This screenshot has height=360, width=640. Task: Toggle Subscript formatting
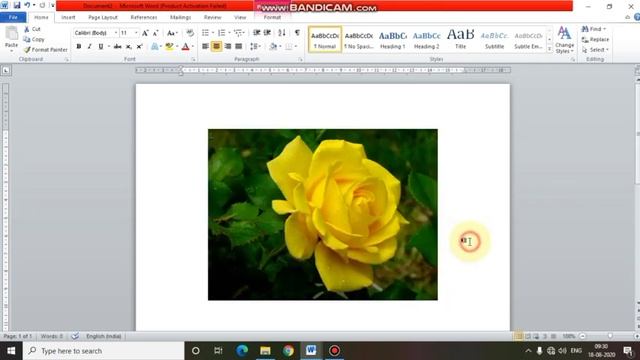pos(129,47)
